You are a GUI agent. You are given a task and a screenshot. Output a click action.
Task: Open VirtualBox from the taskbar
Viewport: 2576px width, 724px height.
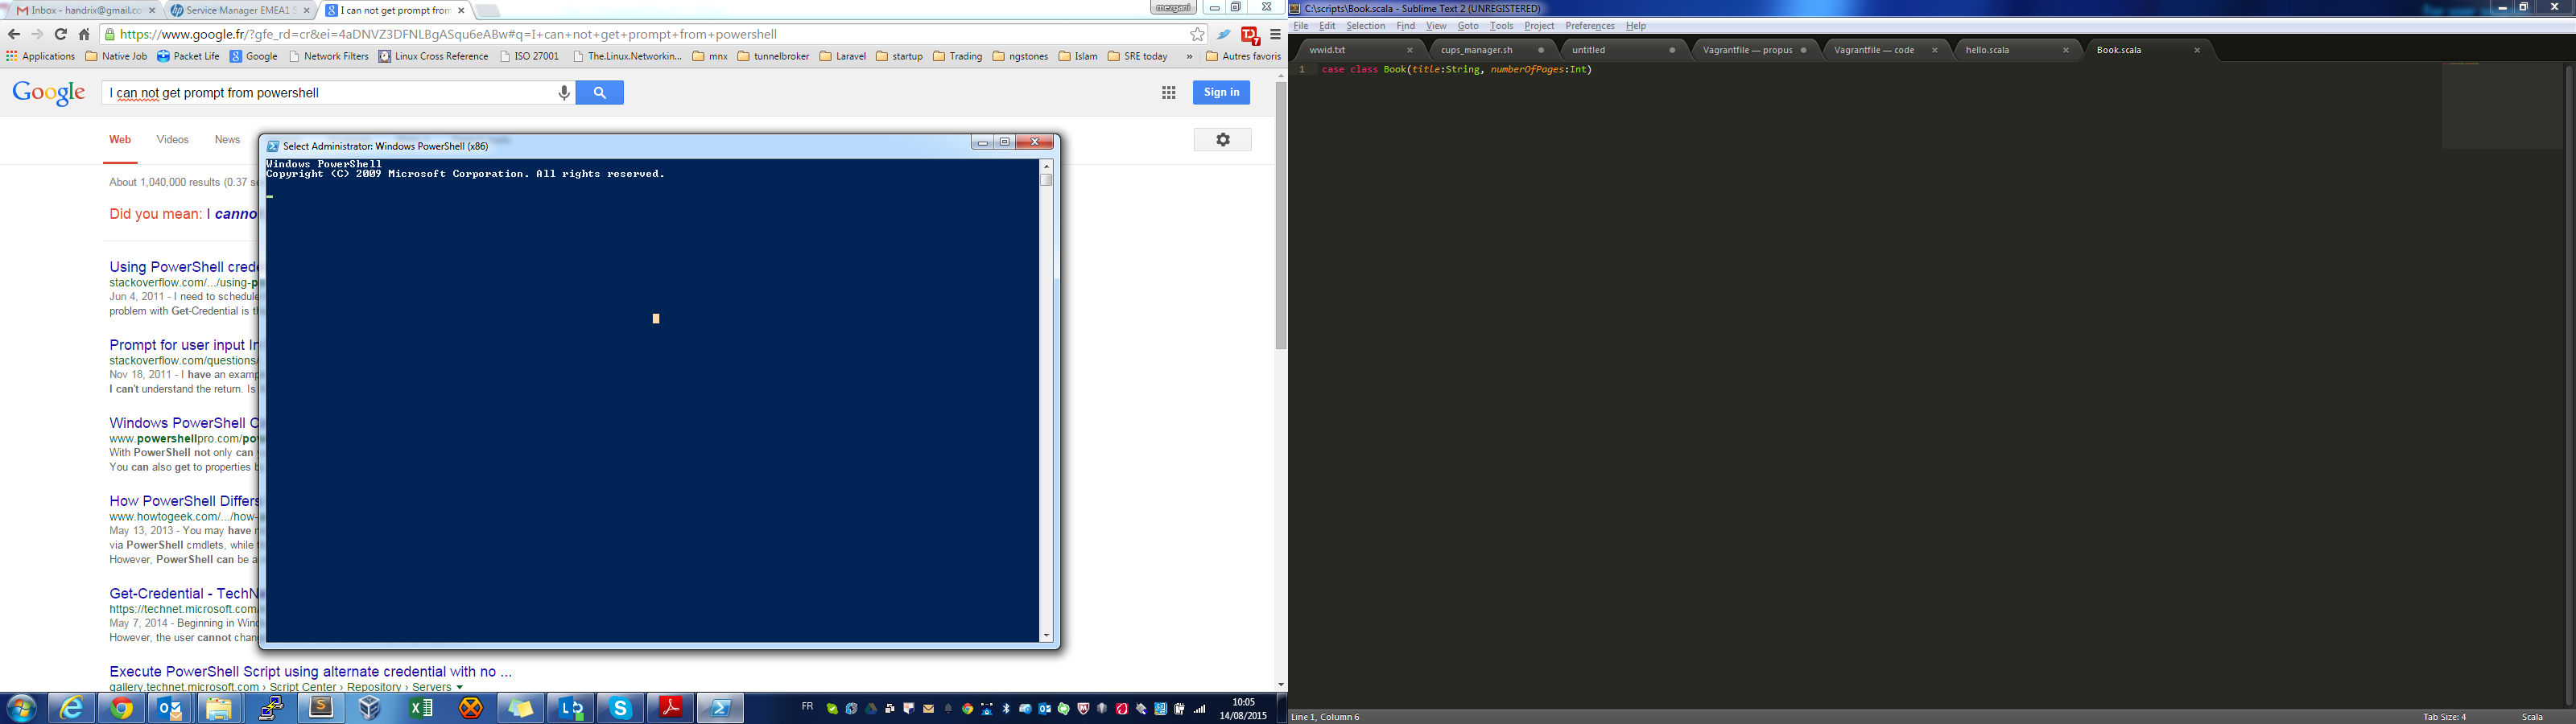[370, 709]
